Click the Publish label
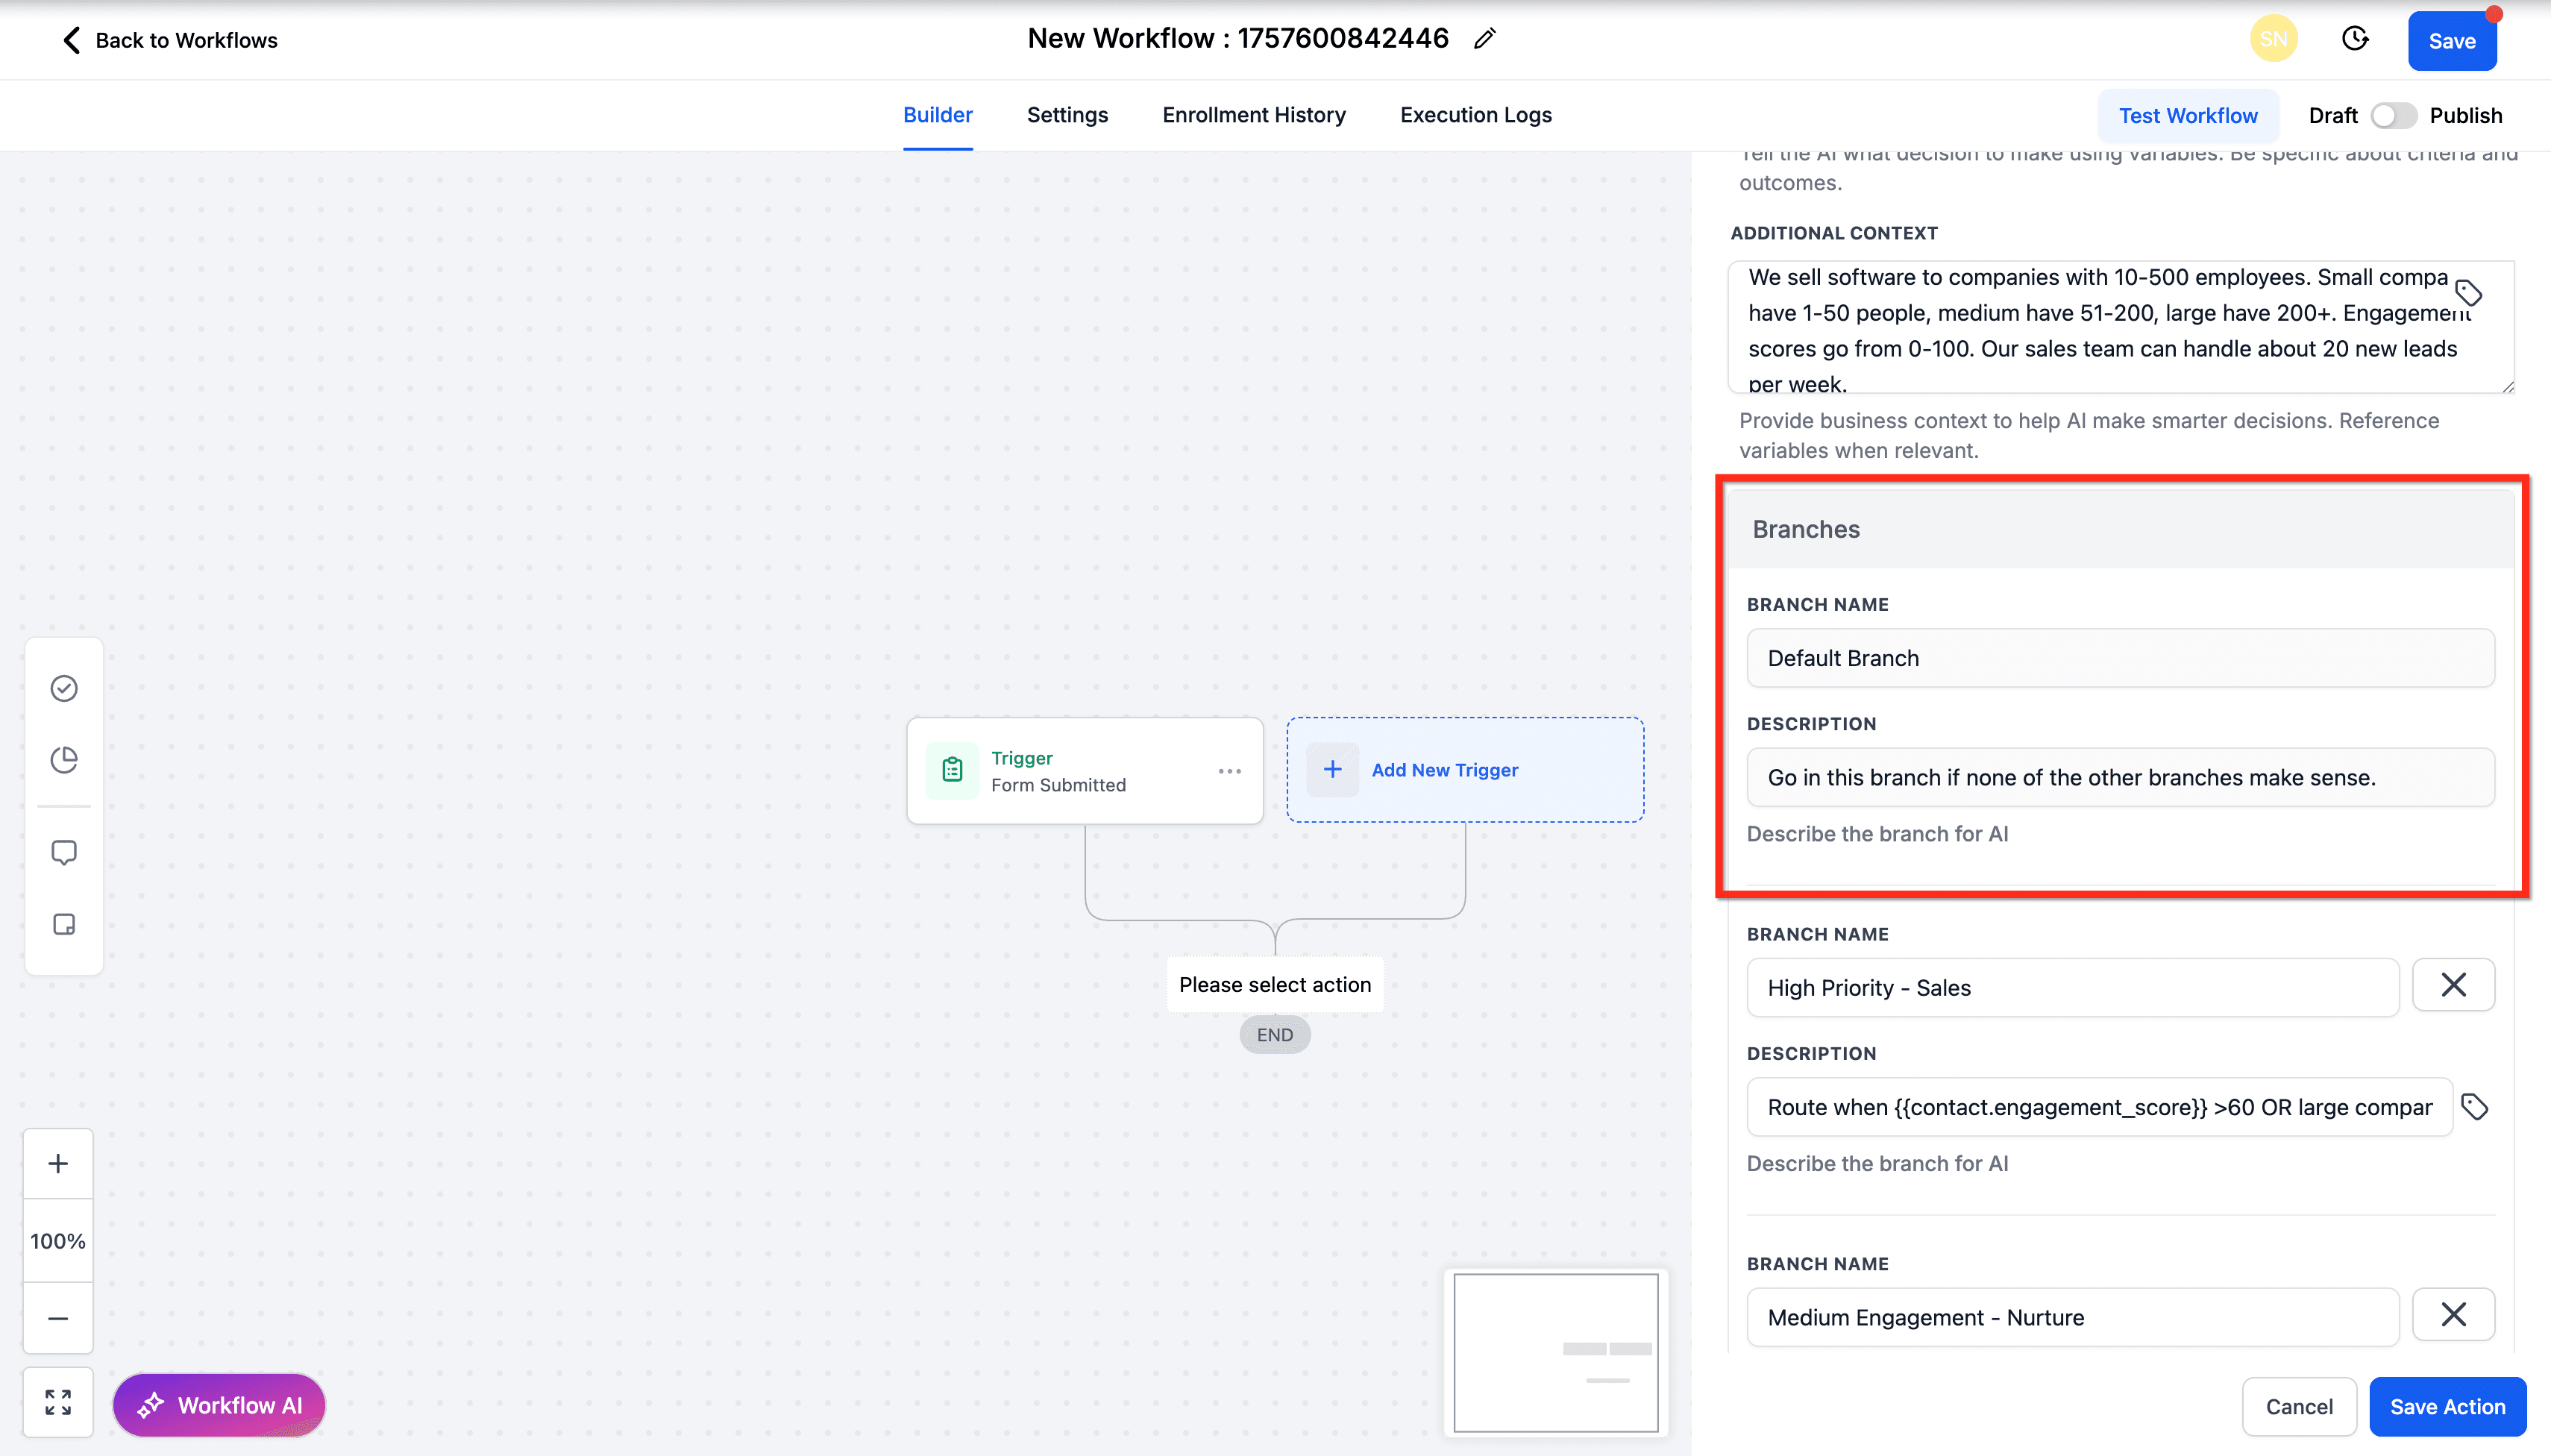Viewport: 2551px width, 1456px height. tap(2466, 115)
